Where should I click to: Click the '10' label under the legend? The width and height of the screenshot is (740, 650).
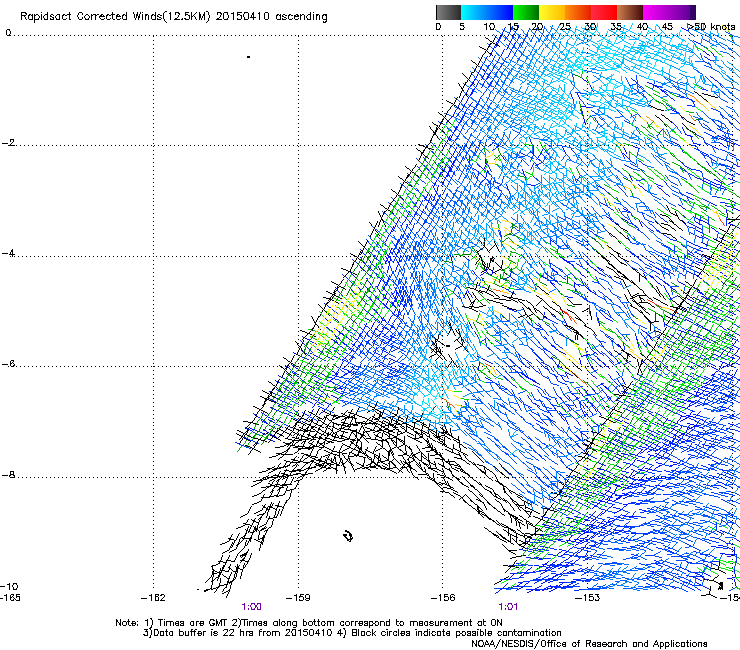tap(489, 27)
